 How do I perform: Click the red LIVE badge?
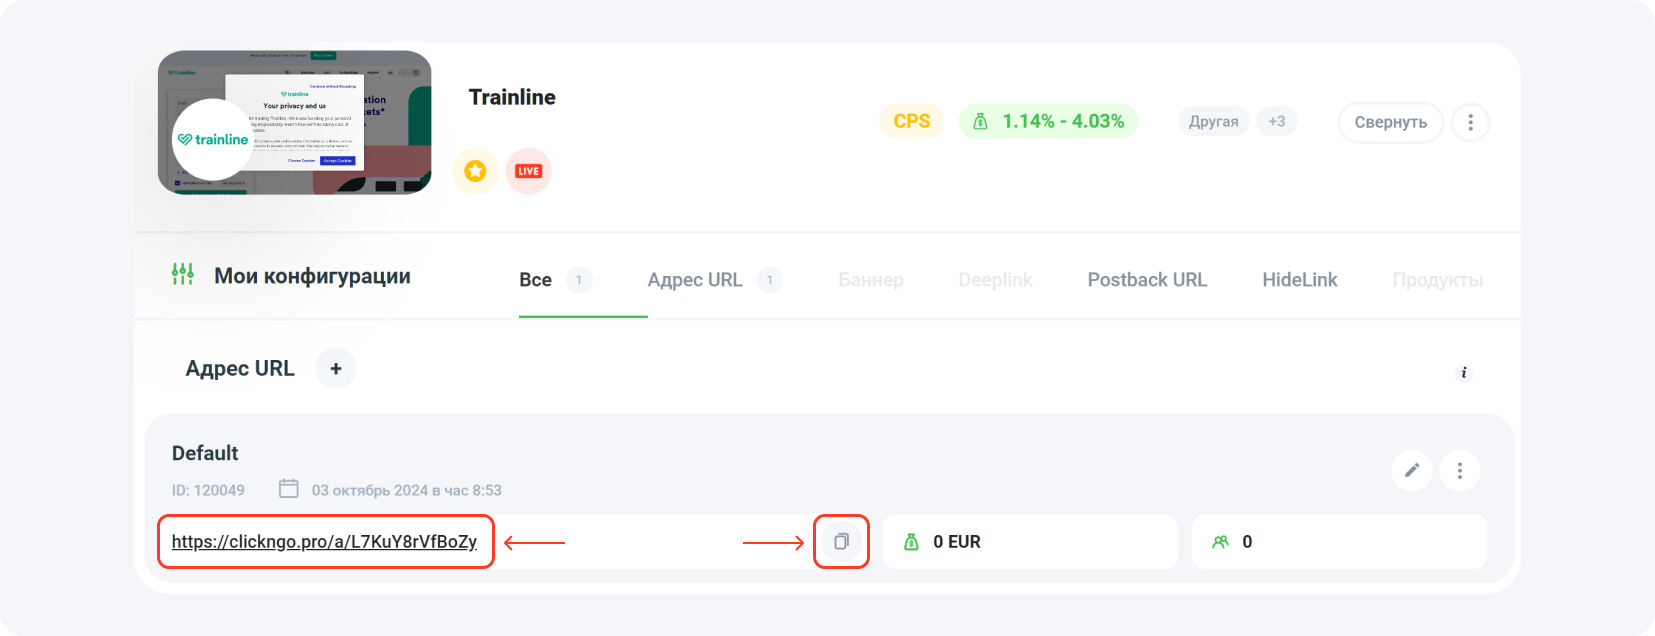coord(528,171)
